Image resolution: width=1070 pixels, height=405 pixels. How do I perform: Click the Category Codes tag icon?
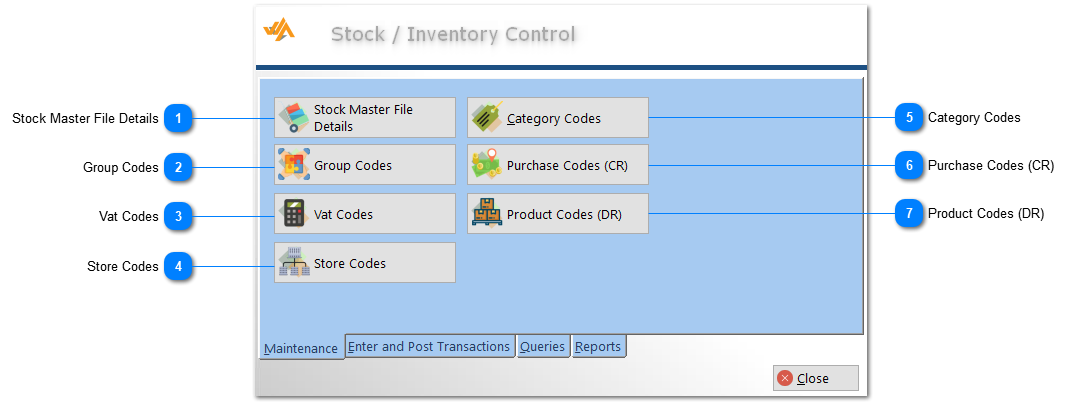(x=487, y=118)
